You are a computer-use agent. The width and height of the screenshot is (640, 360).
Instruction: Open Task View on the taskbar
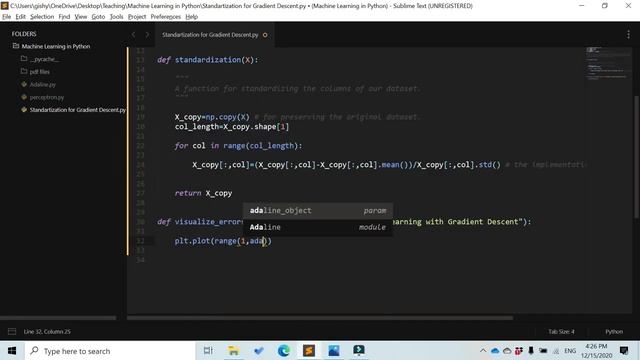click(x=208, y=351)
